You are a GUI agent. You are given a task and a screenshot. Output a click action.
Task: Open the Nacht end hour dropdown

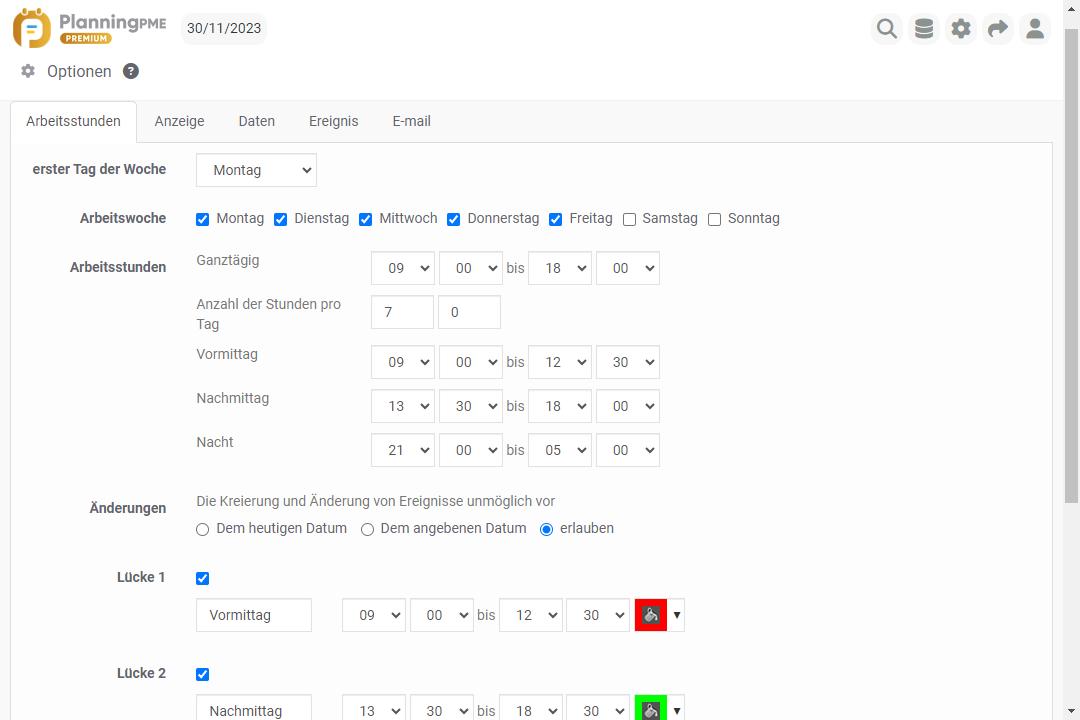559,450
